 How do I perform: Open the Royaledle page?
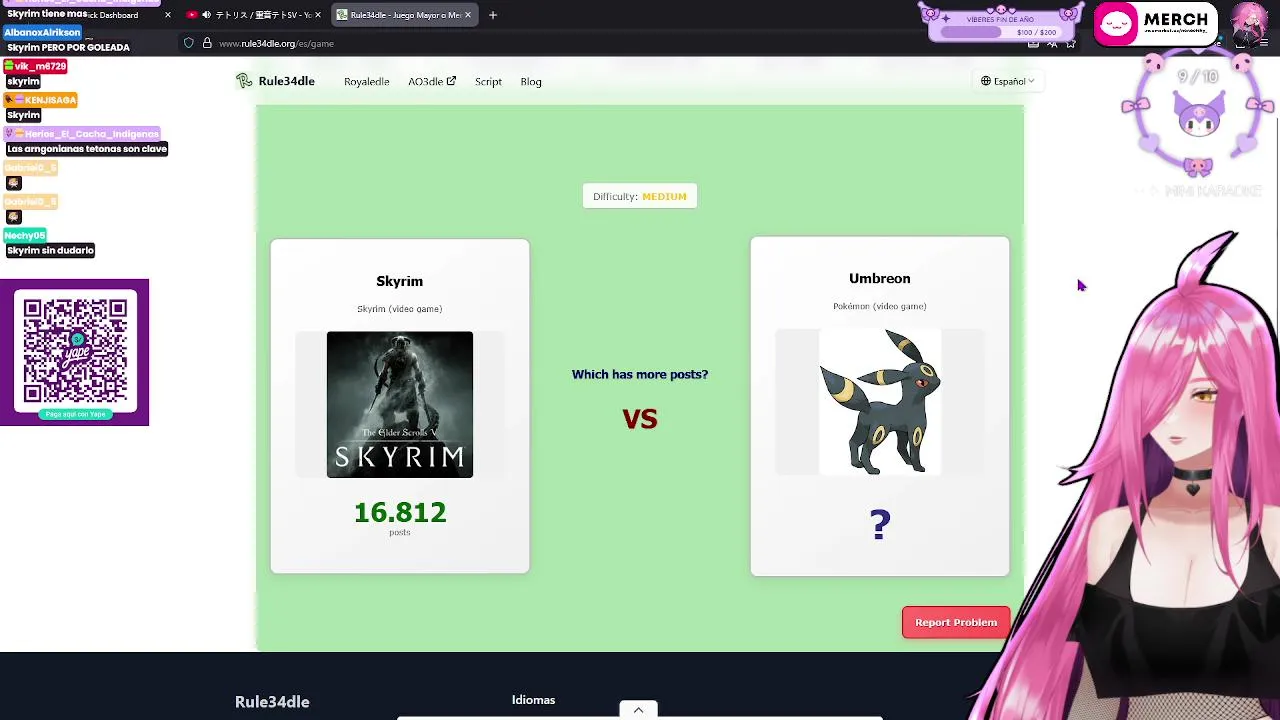pyautogui.click(x=366, y=82)
